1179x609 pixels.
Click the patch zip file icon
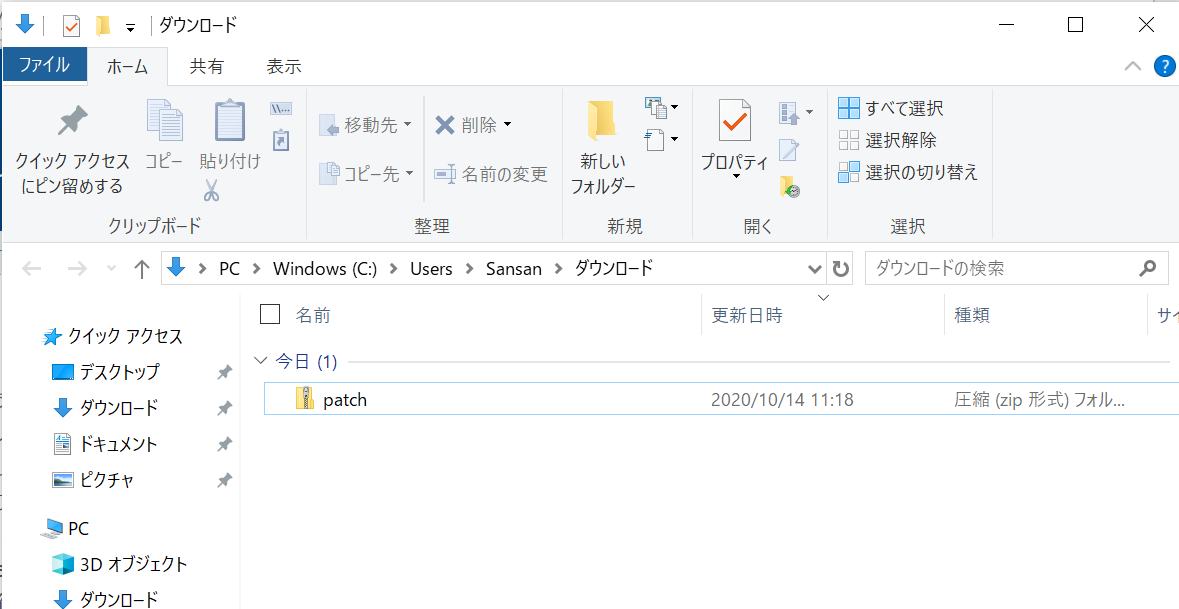(305, 398)
